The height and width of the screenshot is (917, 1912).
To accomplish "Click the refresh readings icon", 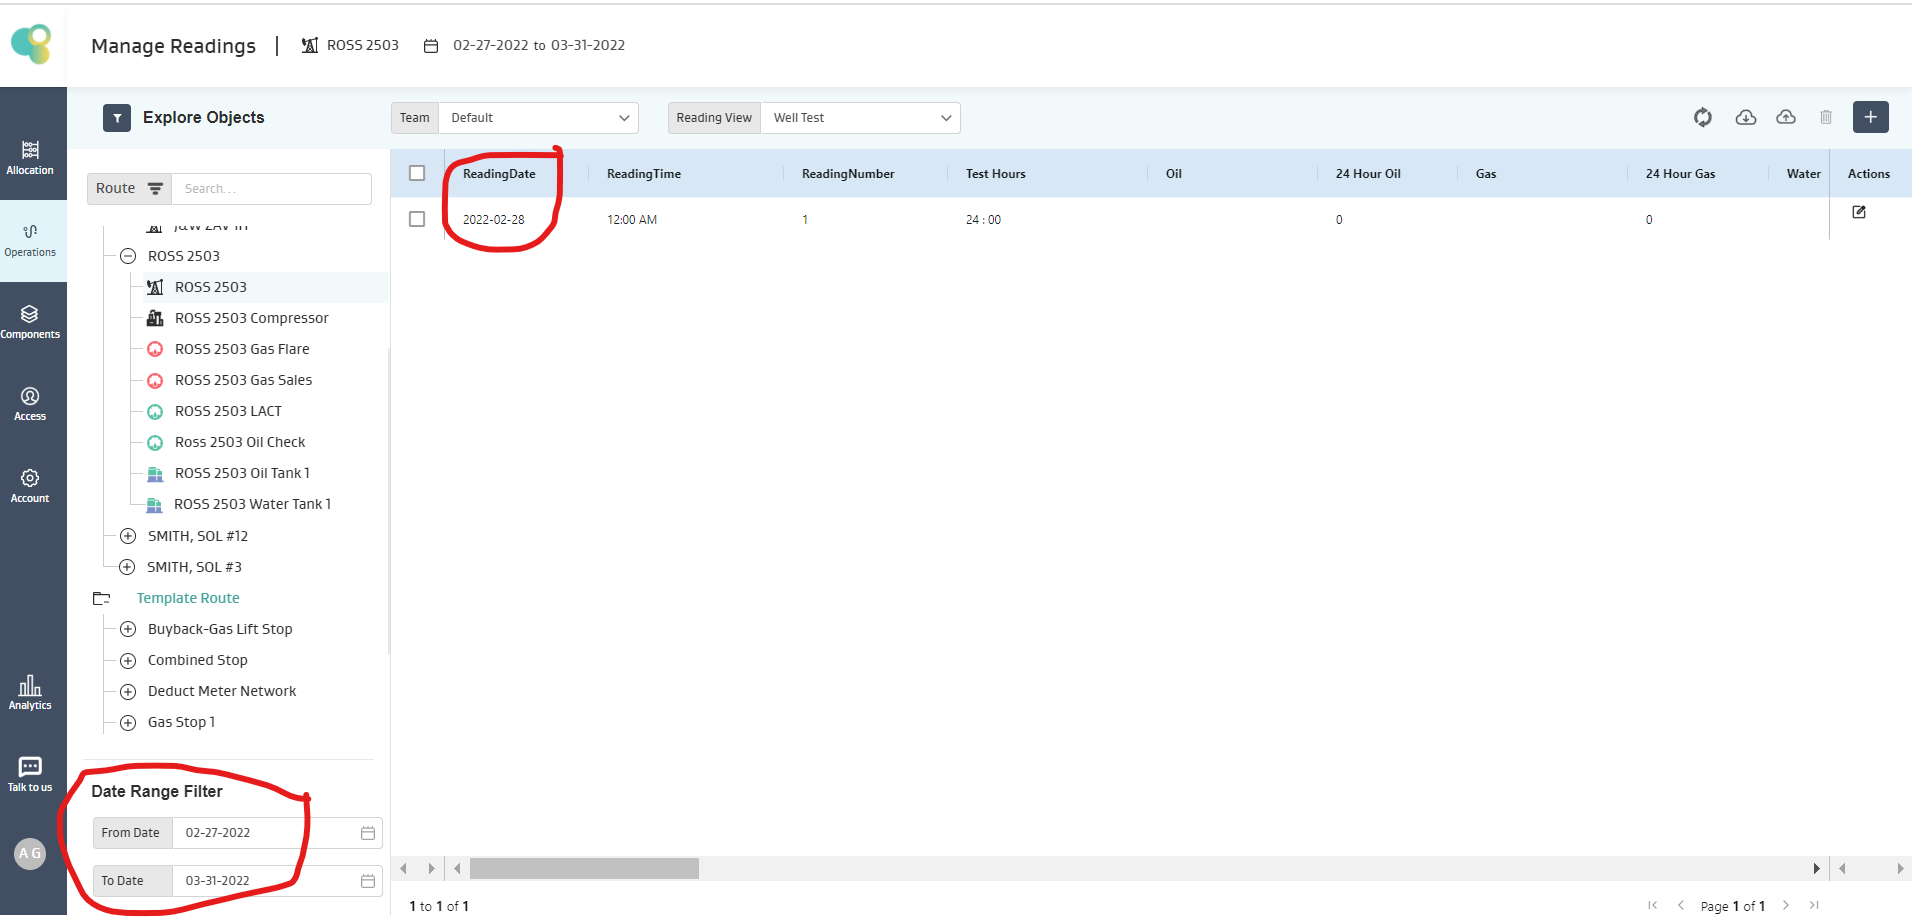I will 1702,117.
